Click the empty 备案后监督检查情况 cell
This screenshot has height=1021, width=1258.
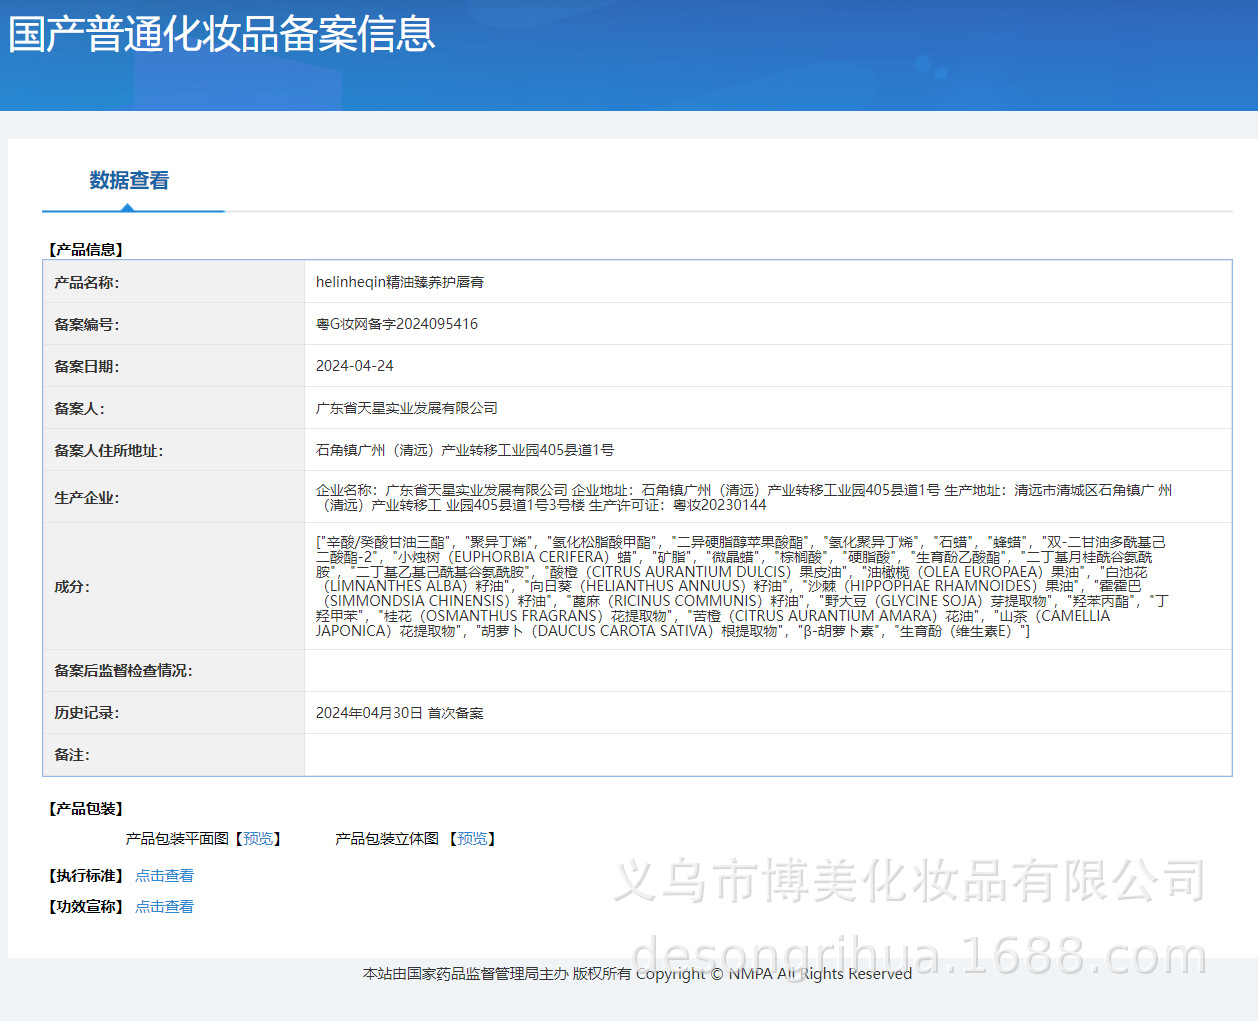767,671
